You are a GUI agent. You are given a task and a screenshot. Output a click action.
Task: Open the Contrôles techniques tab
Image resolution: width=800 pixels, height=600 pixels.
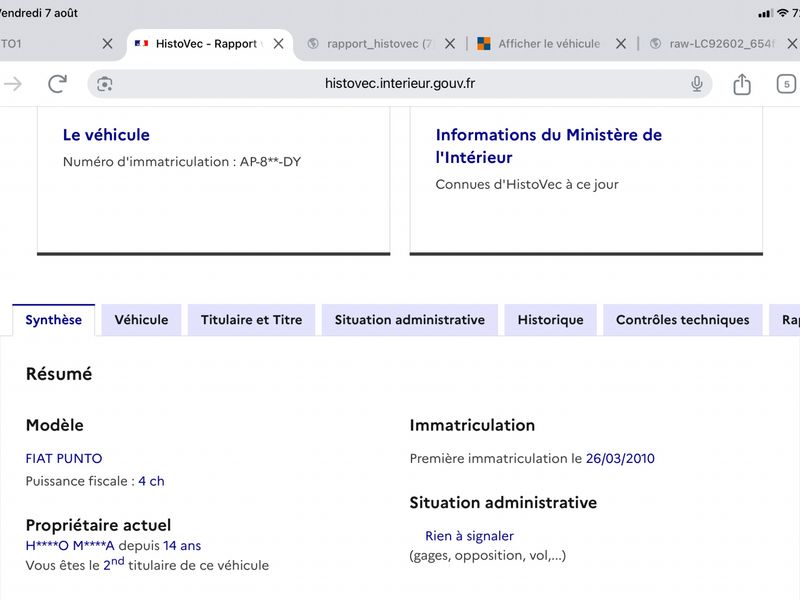click(x=683, y=320)
